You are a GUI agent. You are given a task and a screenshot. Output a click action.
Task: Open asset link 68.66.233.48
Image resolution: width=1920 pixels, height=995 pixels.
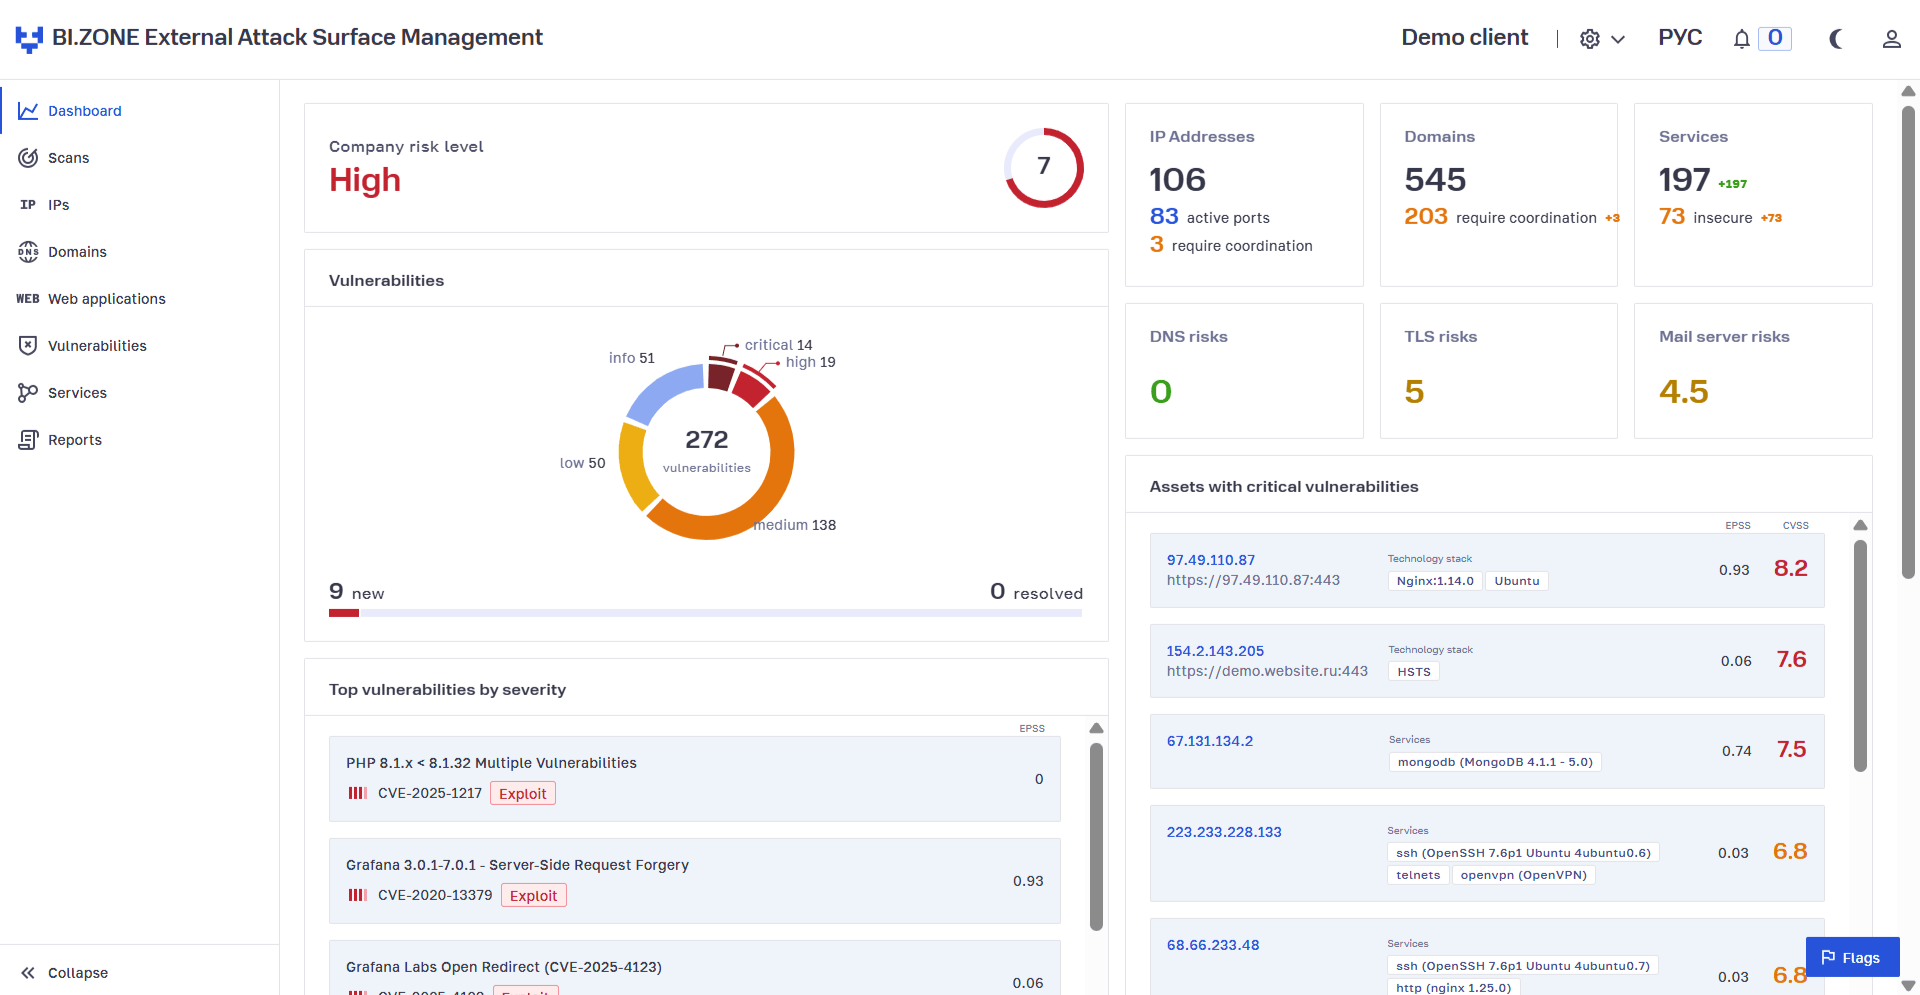coord(1213,945)
